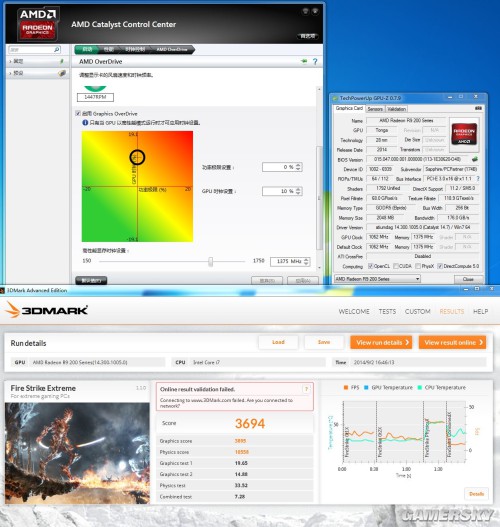Click the search magnifier in Catalyst sidebar
This screenshot has height=527, width=500.
57,50
